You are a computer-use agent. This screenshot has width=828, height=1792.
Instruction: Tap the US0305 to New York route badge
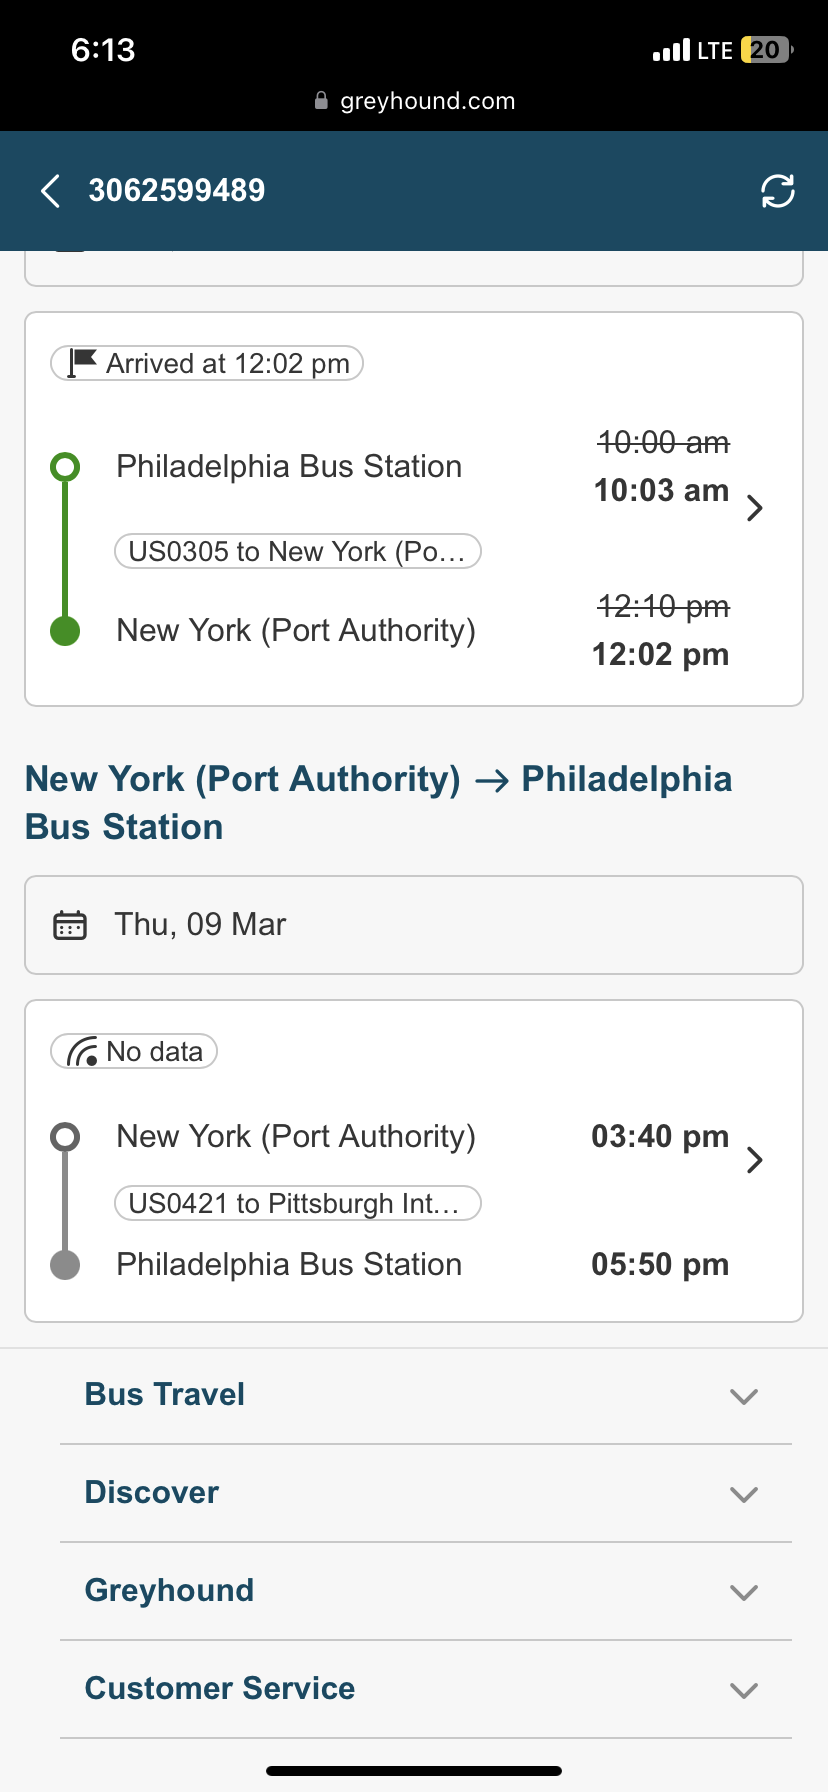coord(298,551)
